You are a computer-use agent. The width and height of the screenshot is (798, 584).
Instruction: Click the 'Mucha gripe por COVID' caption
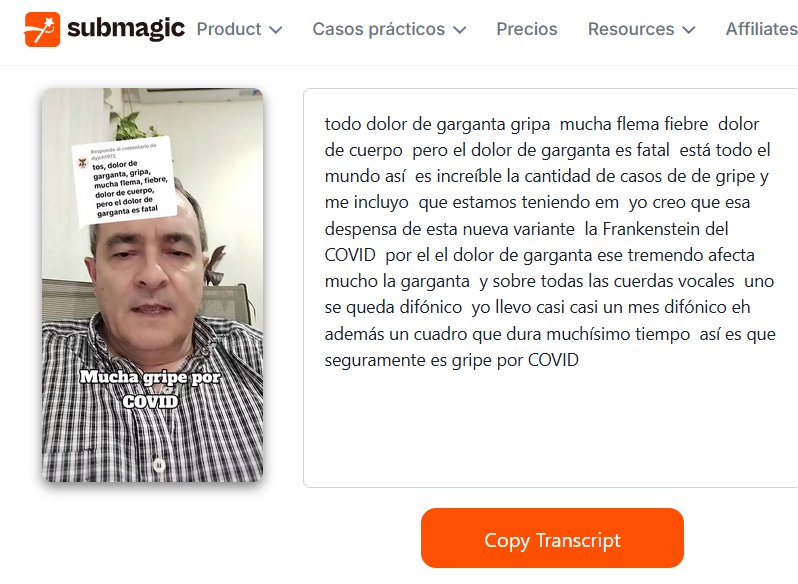(150, 389)
